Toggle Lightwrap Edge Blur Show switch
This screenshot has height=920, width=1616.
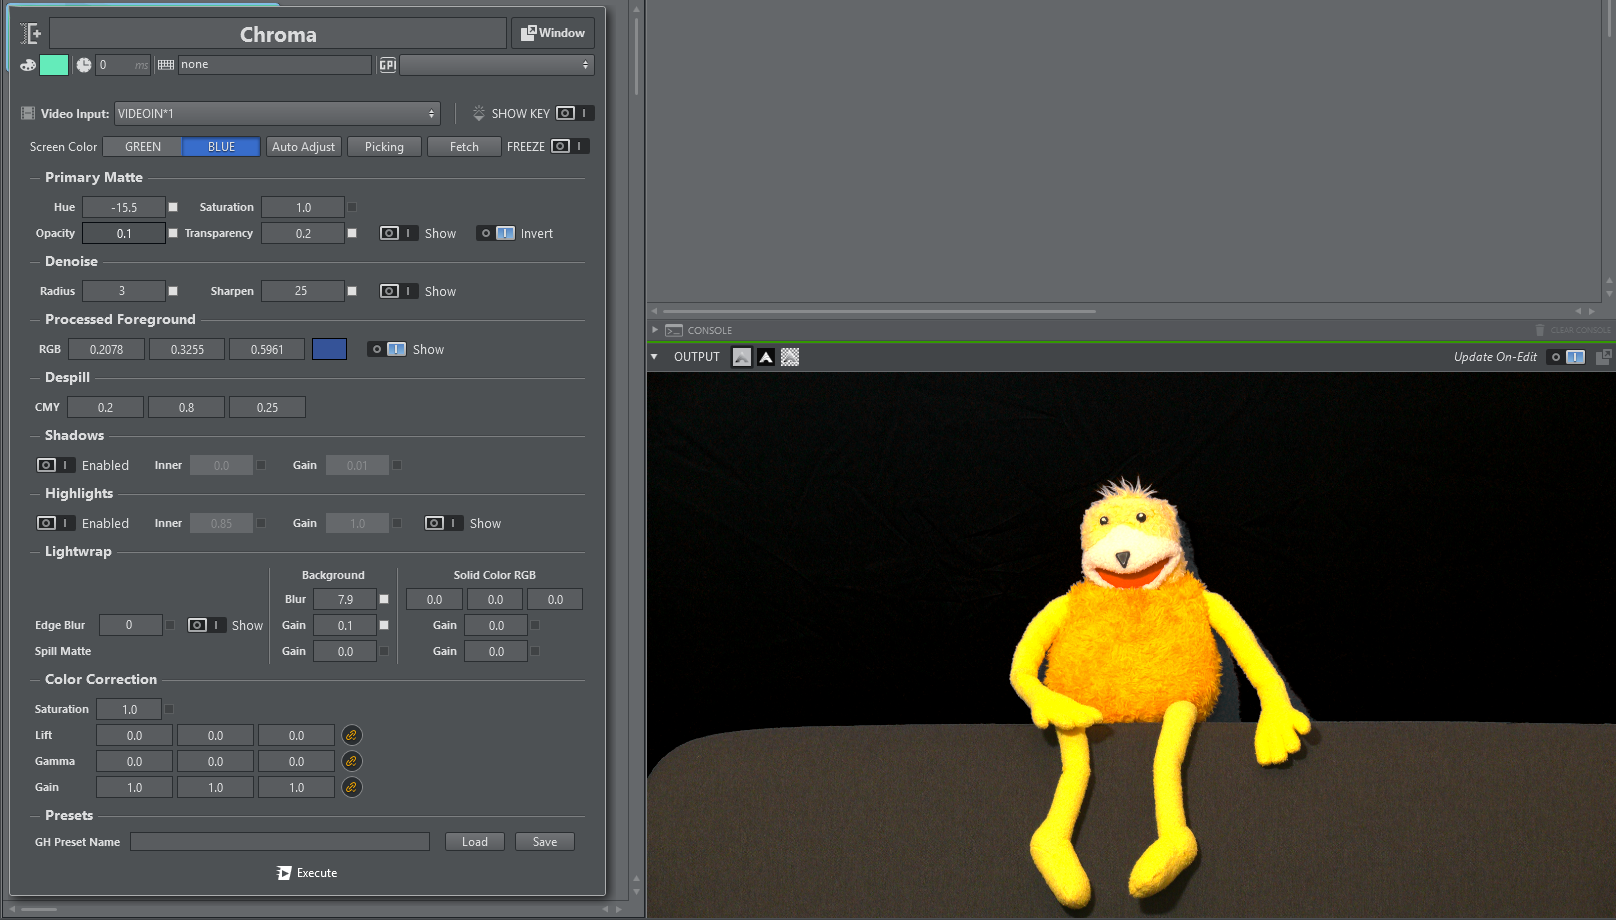coord(206,625)
